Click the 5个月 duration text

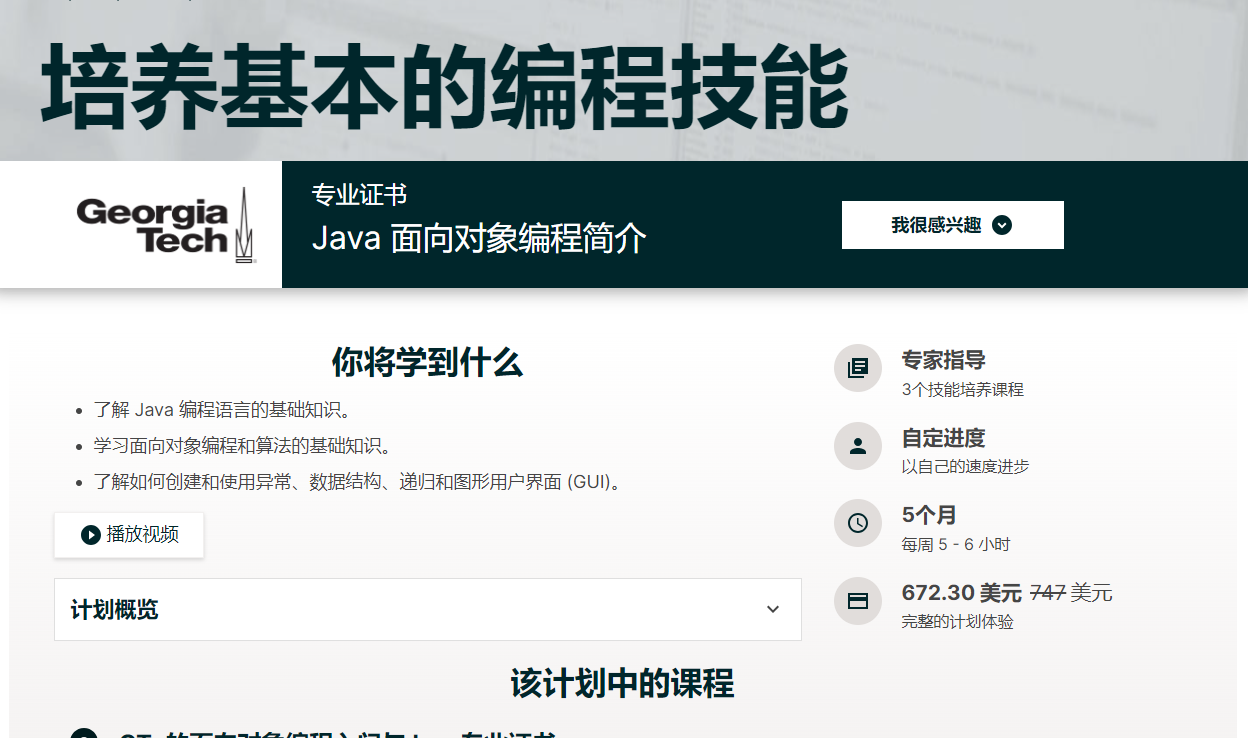(x=929, y=515)
